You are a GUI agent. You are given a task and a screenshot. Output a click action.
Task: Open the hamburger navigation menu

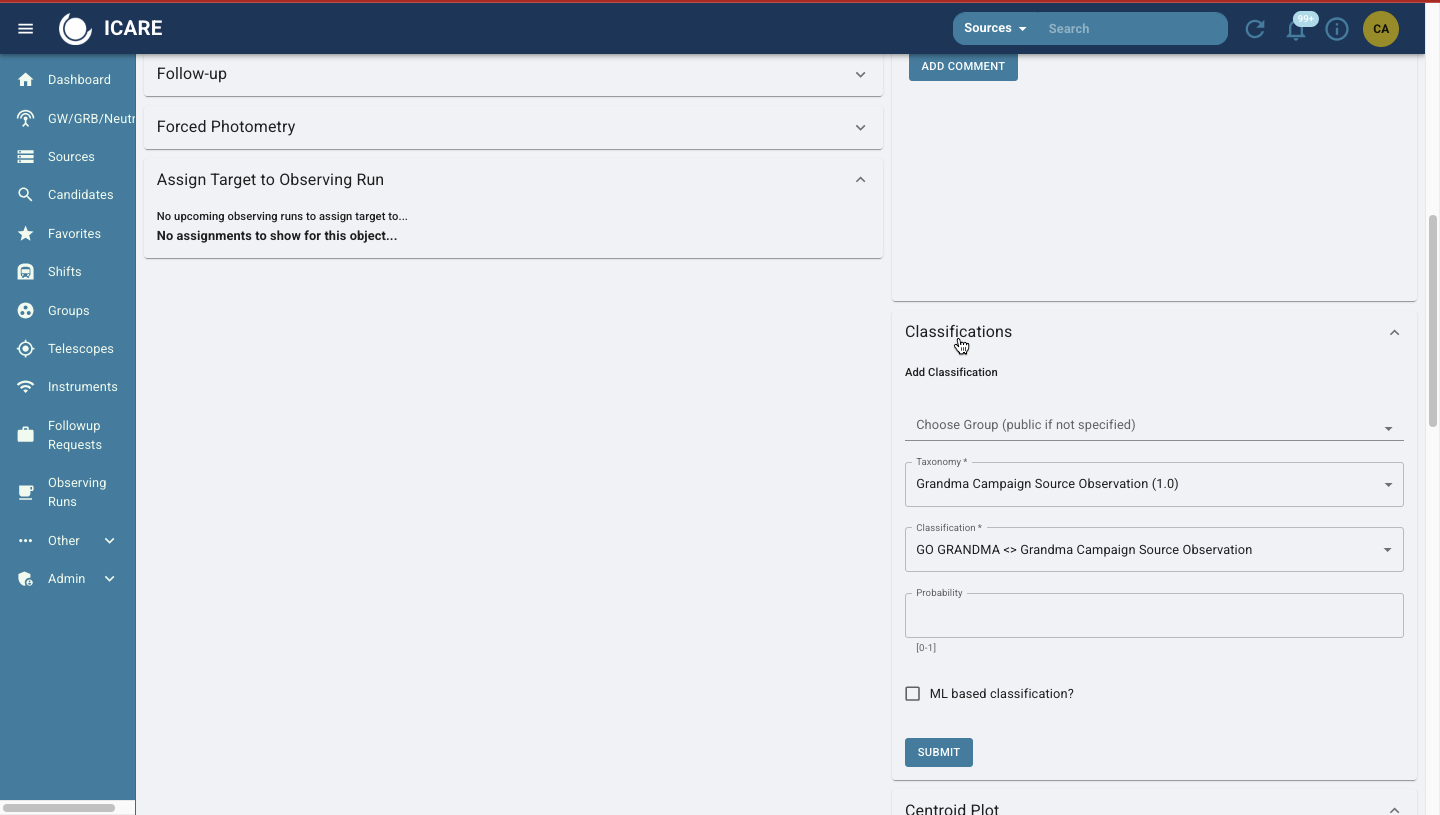tap(26, 29)
